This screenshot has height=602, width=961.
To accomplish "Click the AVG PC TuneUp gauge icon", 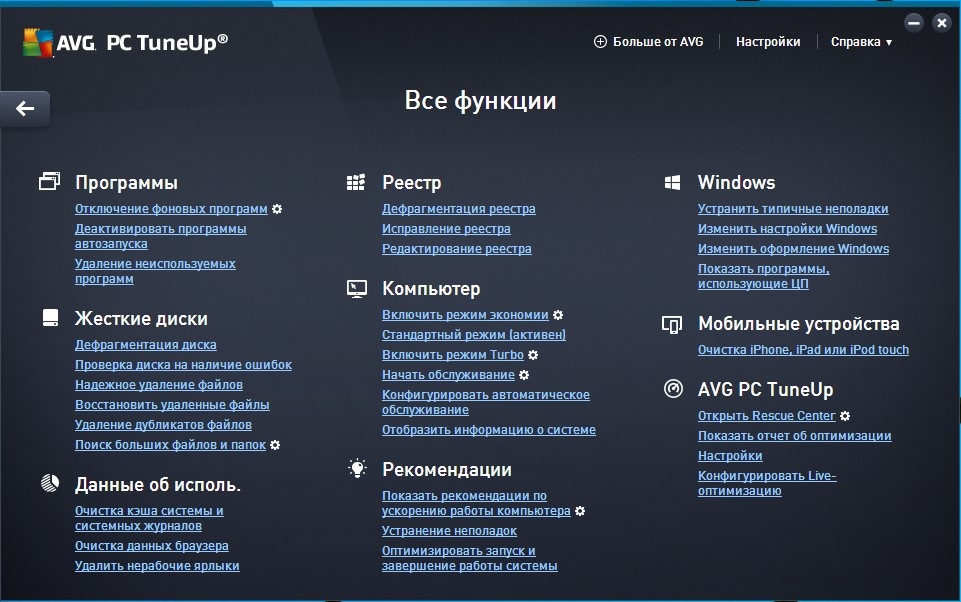I will pyautogui.click(x=673, y=389).
